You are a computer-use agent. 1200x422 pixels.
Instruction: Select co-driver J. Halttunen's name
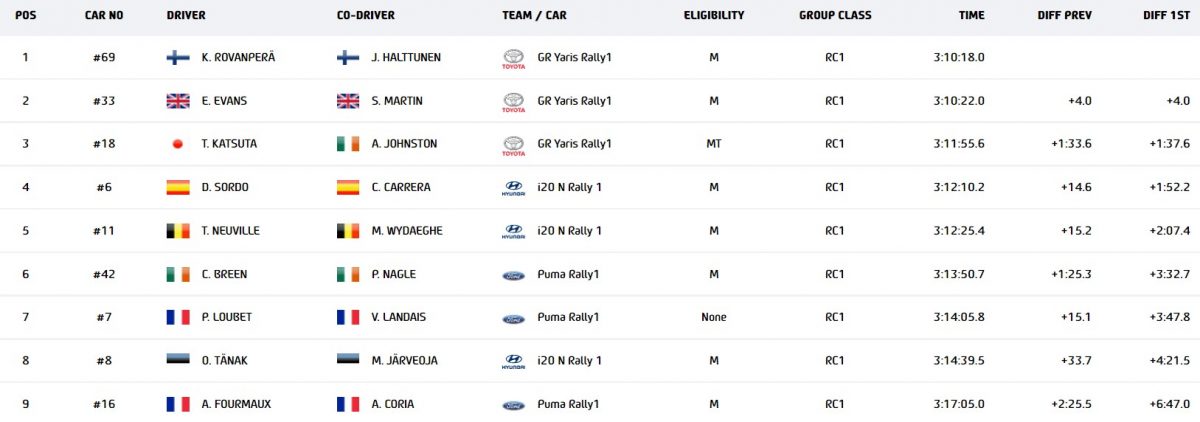(x=406, y=58)
